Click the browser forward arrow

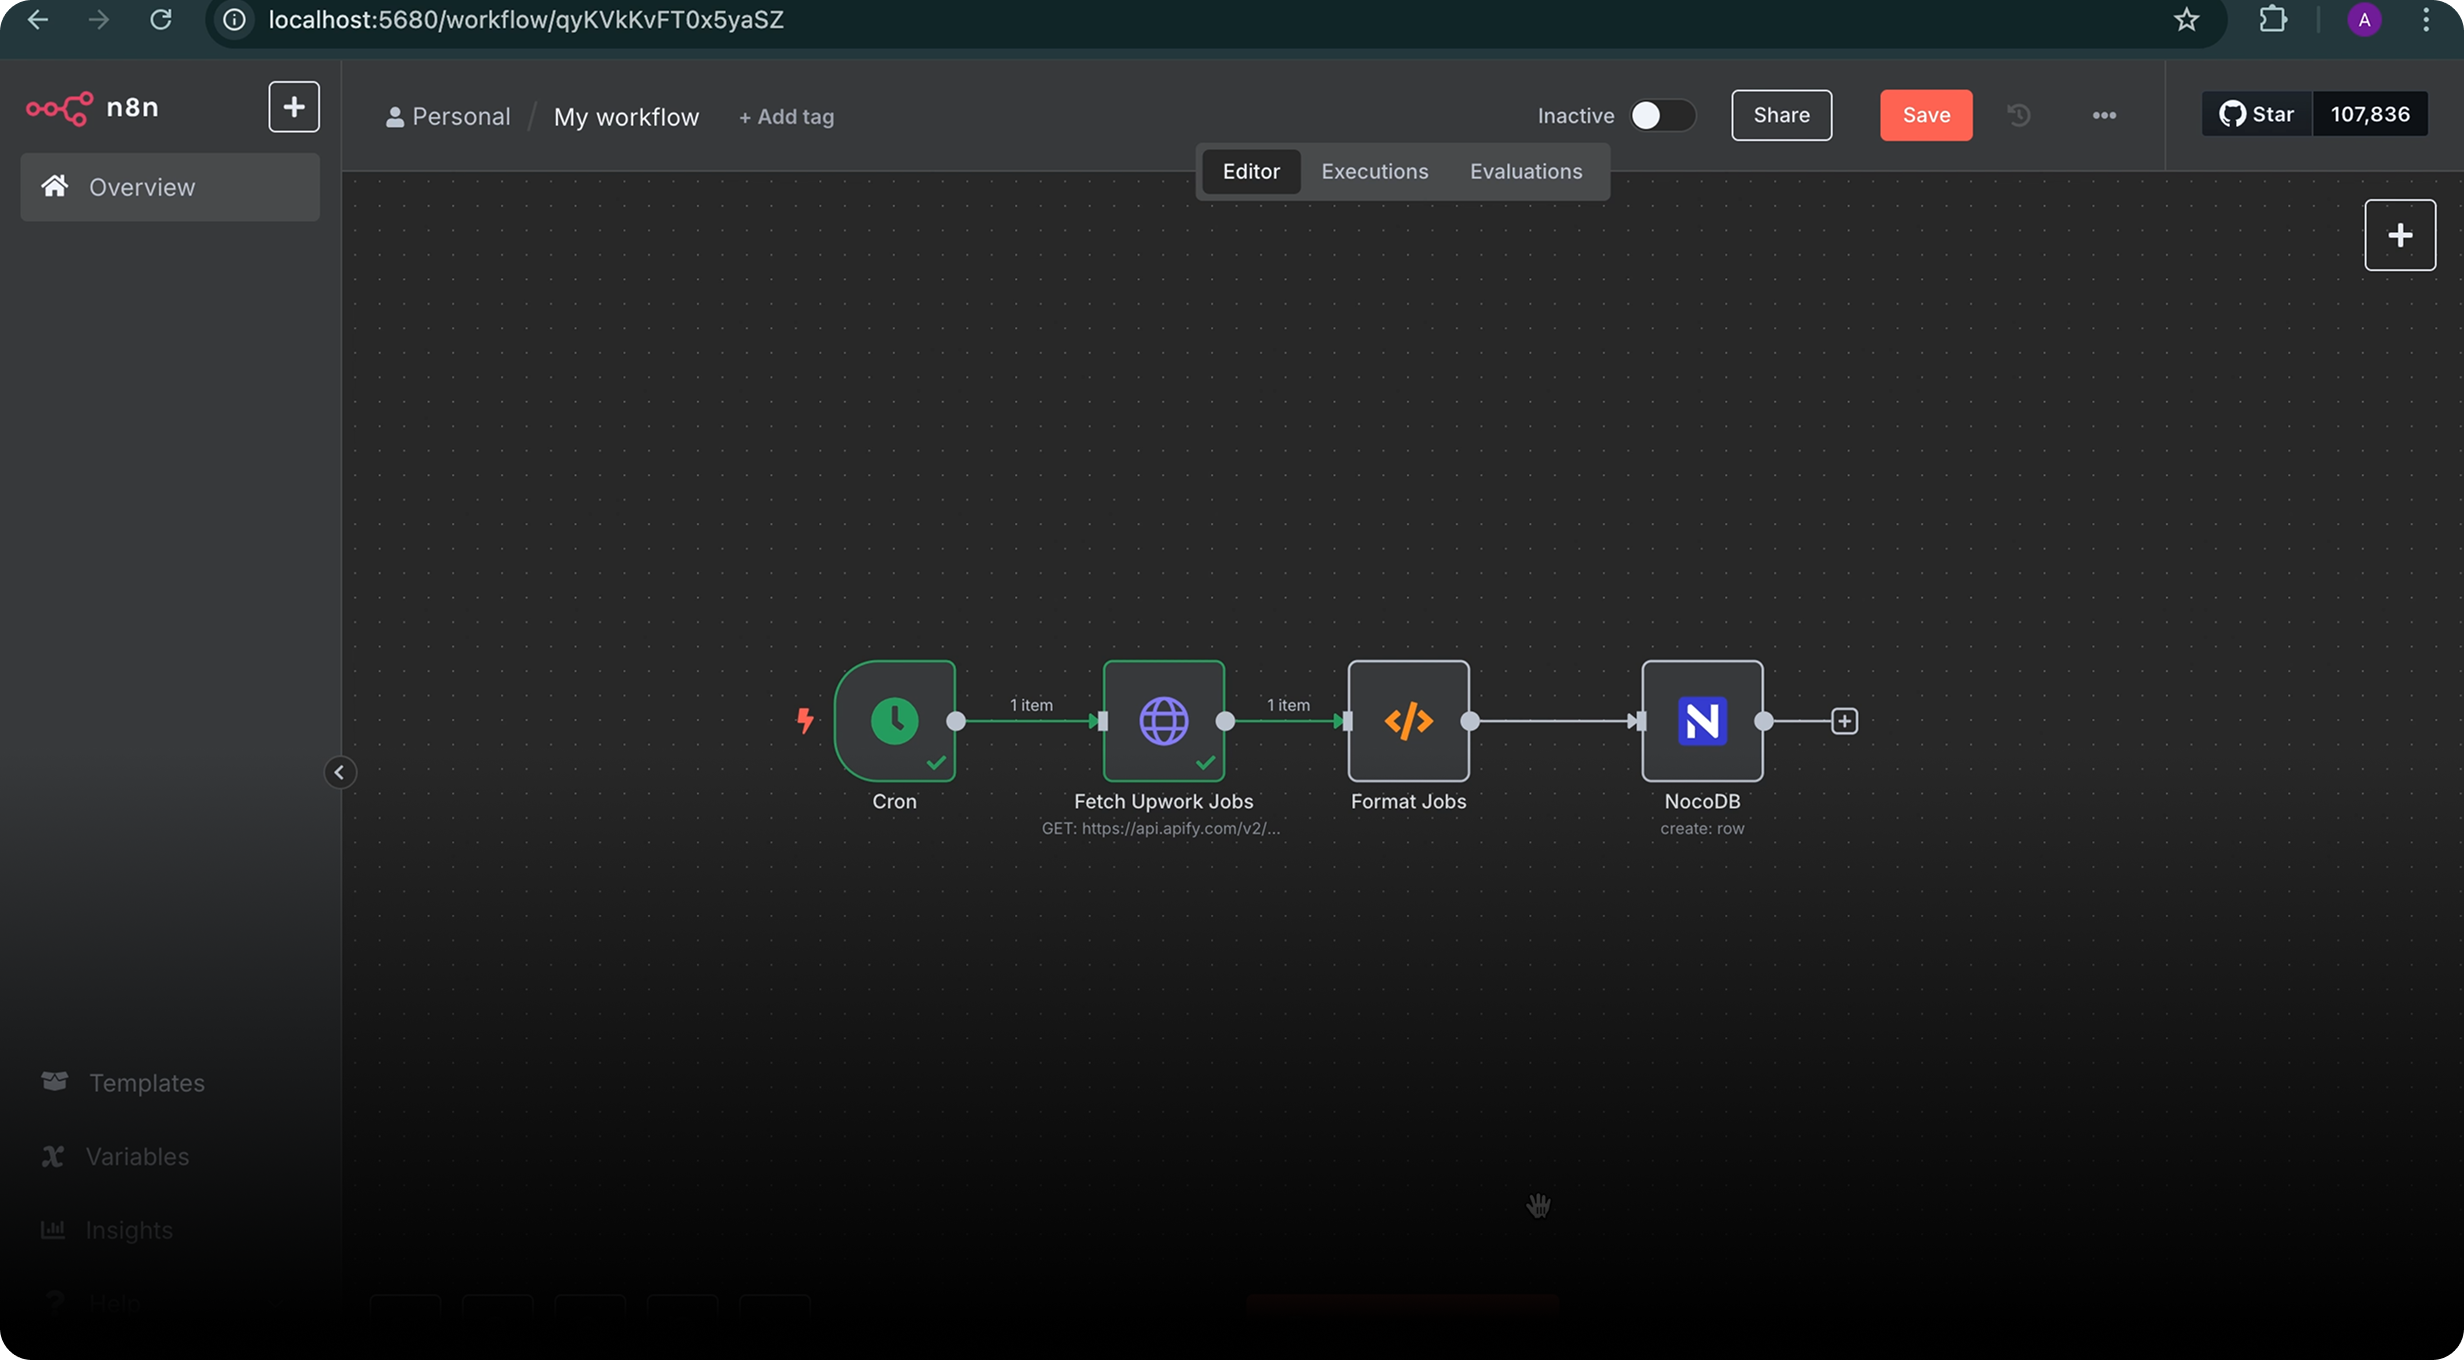click(x=99, y=20)
